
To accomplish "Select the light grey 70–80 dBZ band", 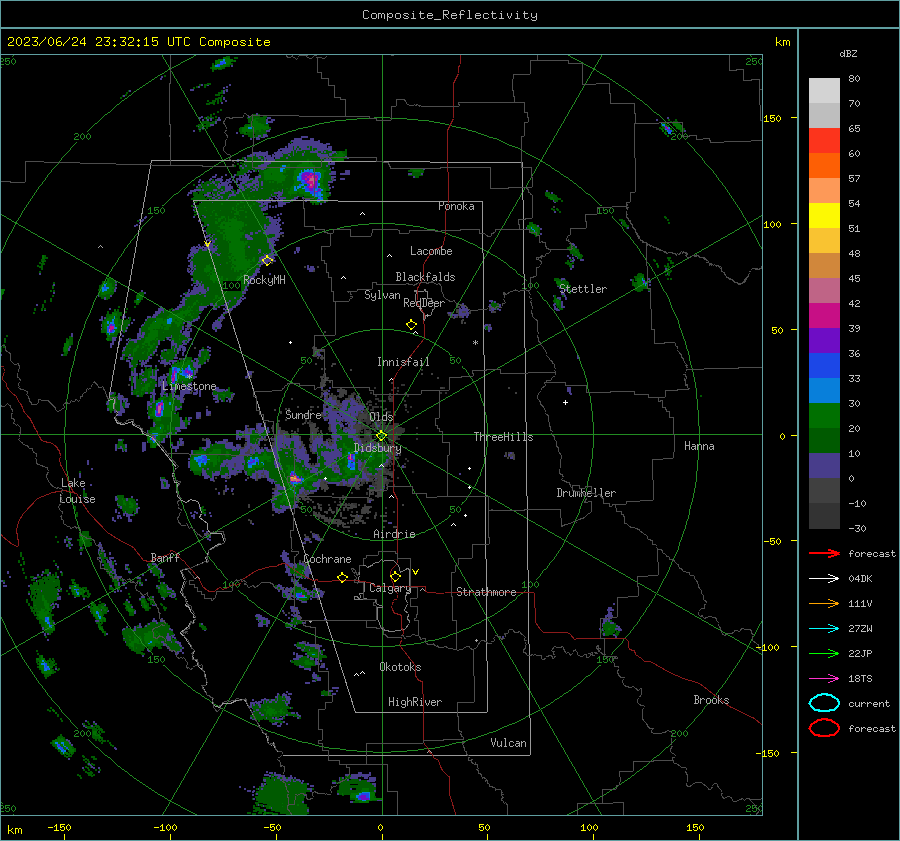I will pyautogui.click(x=824, y=91).
